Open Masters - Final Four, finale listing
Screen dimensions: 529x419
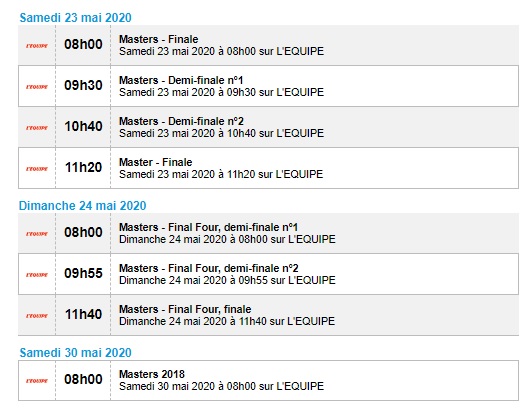coord(185,309)
